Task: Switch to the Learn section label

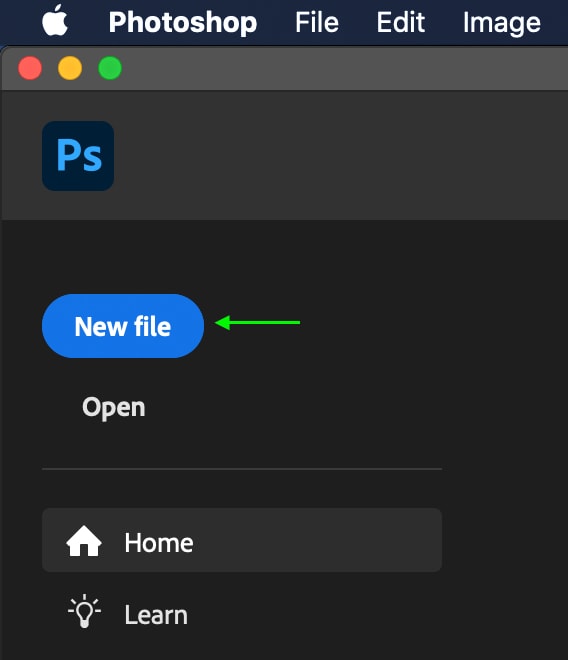Action: pos(156,615)
